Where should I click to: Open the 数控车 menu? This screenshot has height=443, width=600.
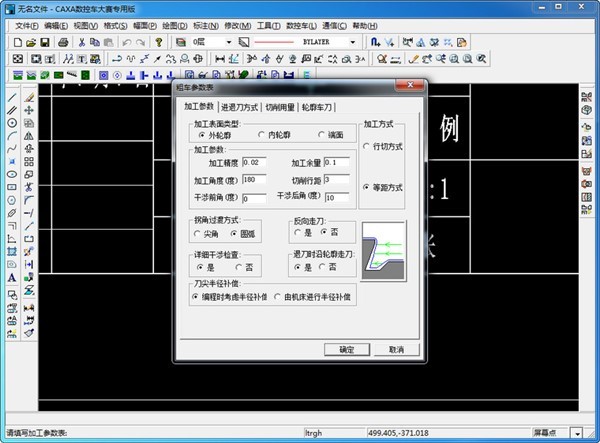298,25
